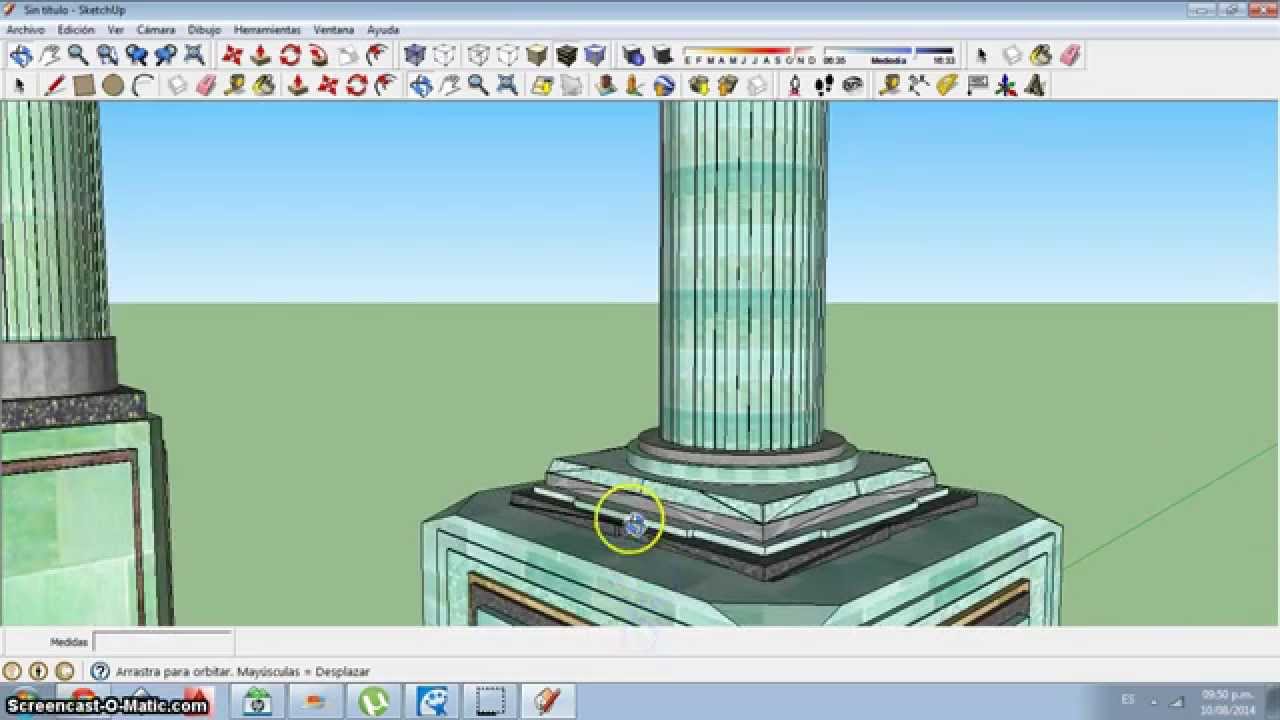Viewport: 1280px width, 720px height.
Task: Click the green camera taskbar icon
Action: pos(258,702)
